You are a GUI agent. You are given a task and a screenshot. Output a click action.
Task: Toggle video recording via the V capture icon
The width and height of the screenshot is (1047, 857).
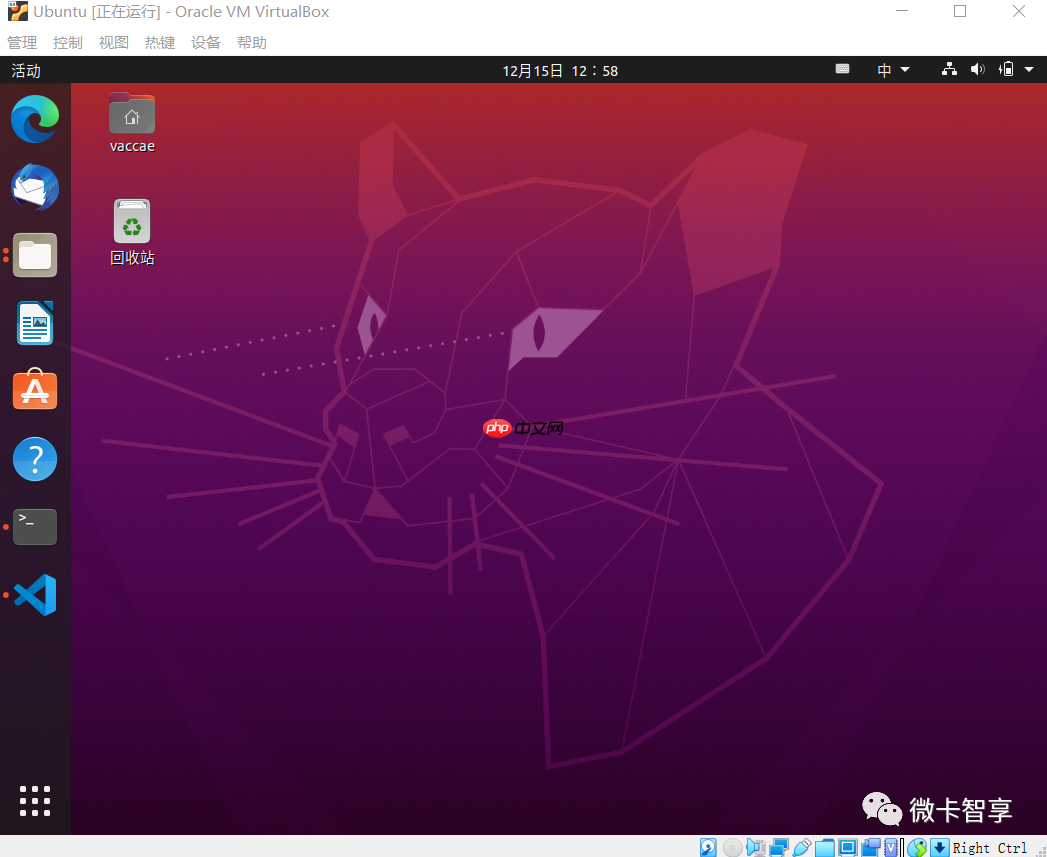point(892,847)
